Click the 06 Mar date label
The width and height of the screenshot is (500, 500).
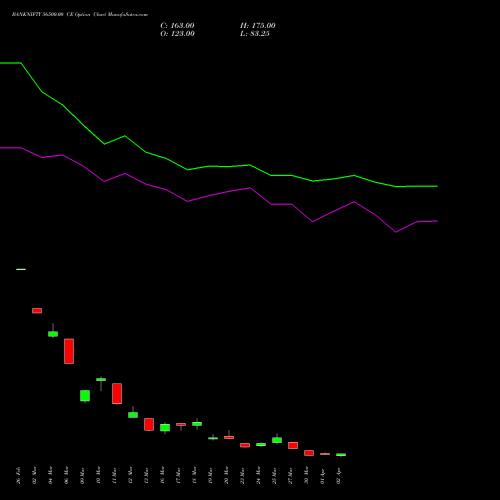coord(66,475)
